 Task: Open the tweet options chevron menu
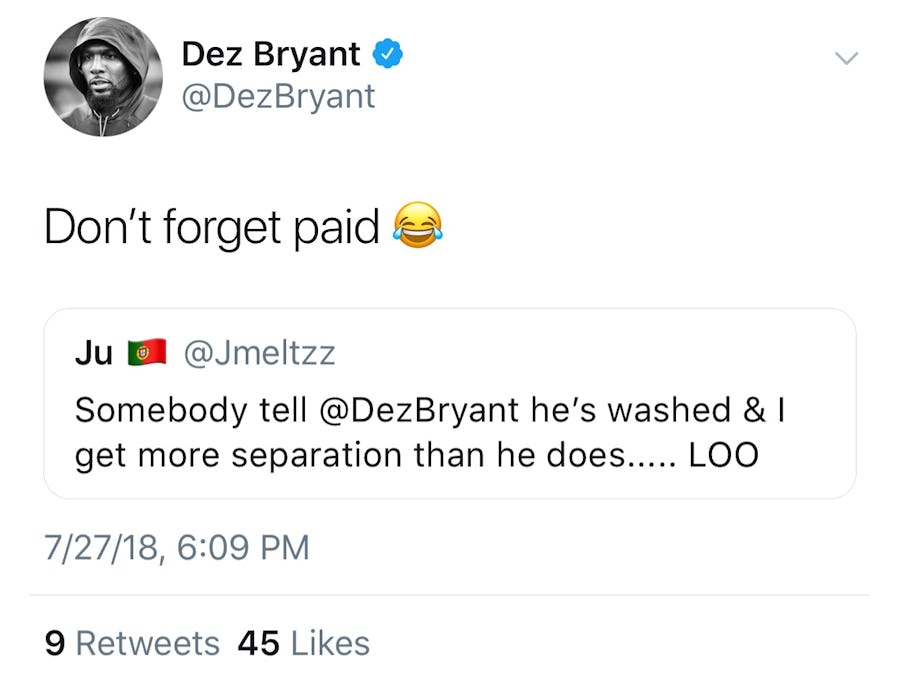[x=846, y=60]
